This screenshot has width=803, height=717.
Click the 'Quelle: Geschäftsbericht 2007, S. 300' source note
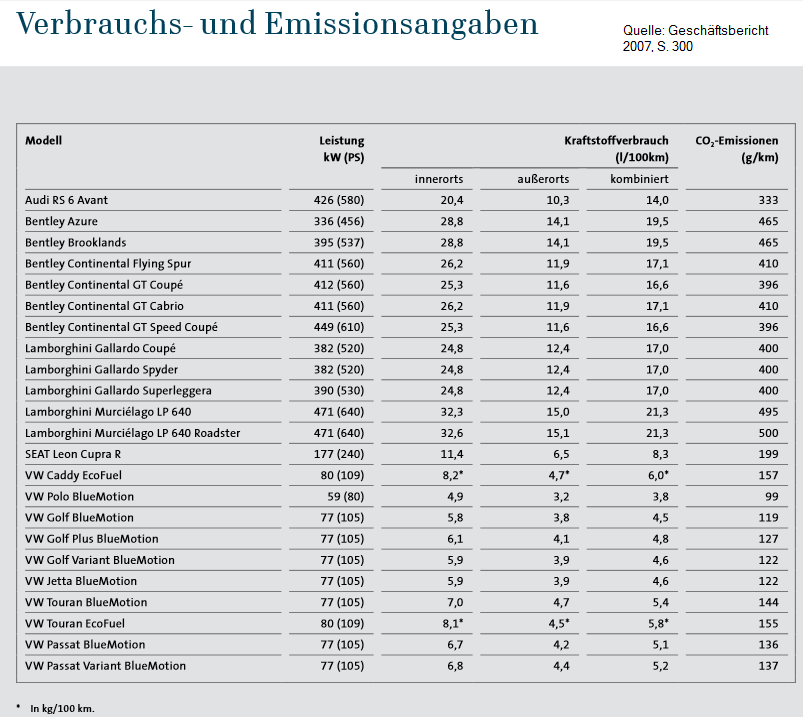click(695, 38)
